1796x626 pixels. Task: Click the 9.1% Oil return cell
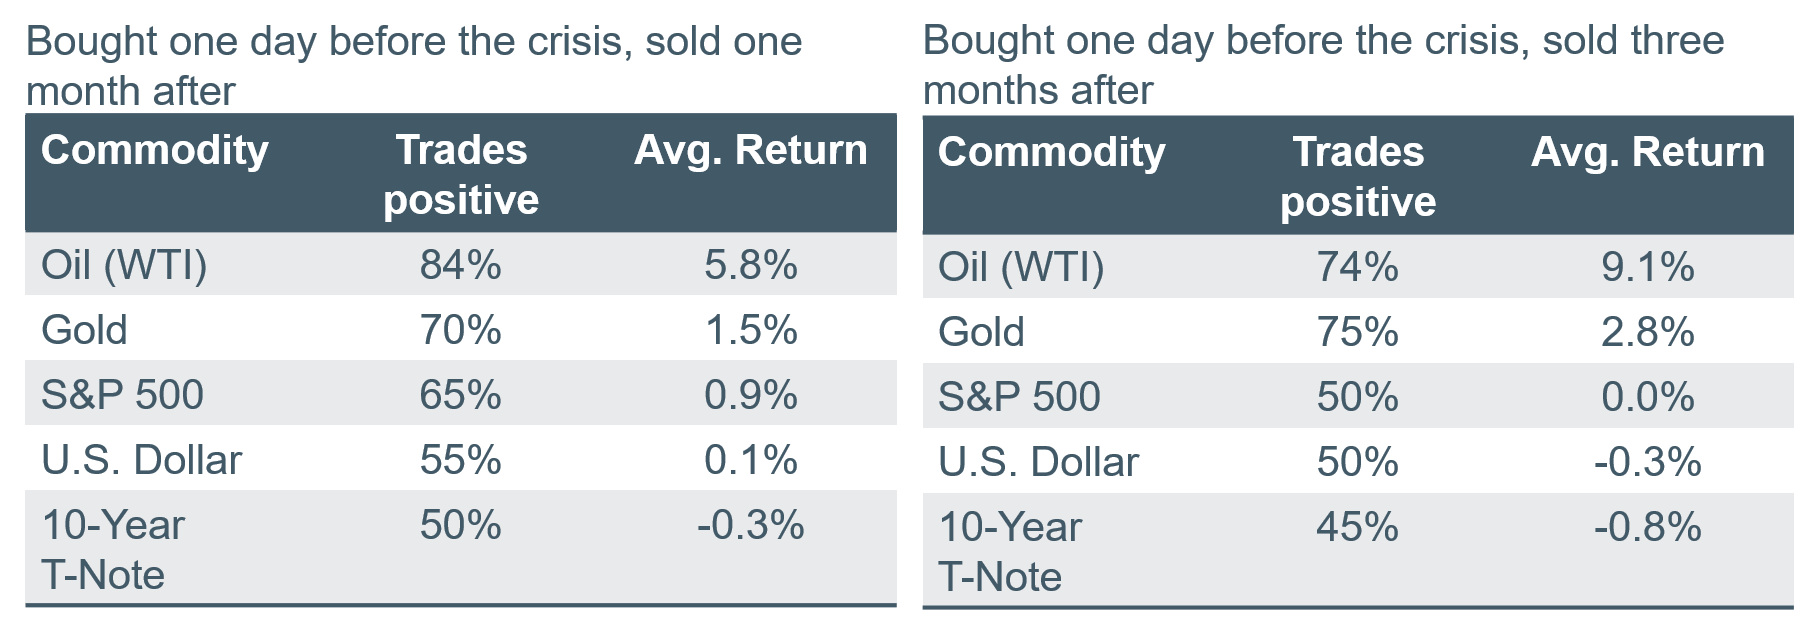click(x=1648, y=267)
